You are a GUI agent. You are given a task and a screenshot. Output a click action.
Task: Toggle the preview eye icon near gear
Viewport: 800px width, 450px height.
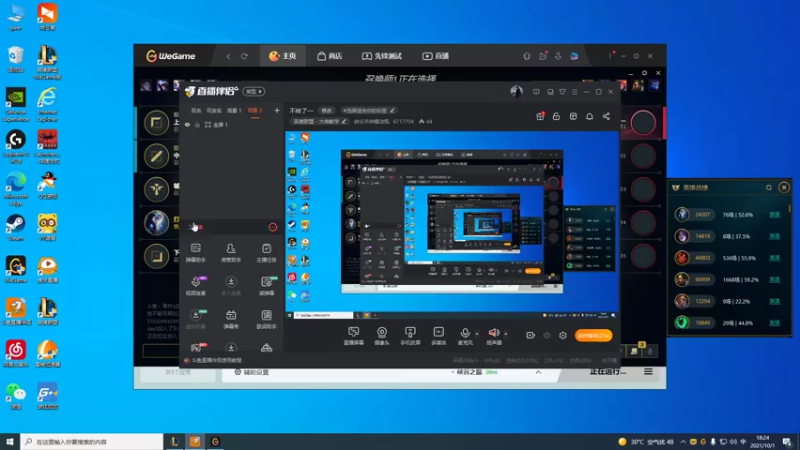pyautogui.click(x=547, y=335)
